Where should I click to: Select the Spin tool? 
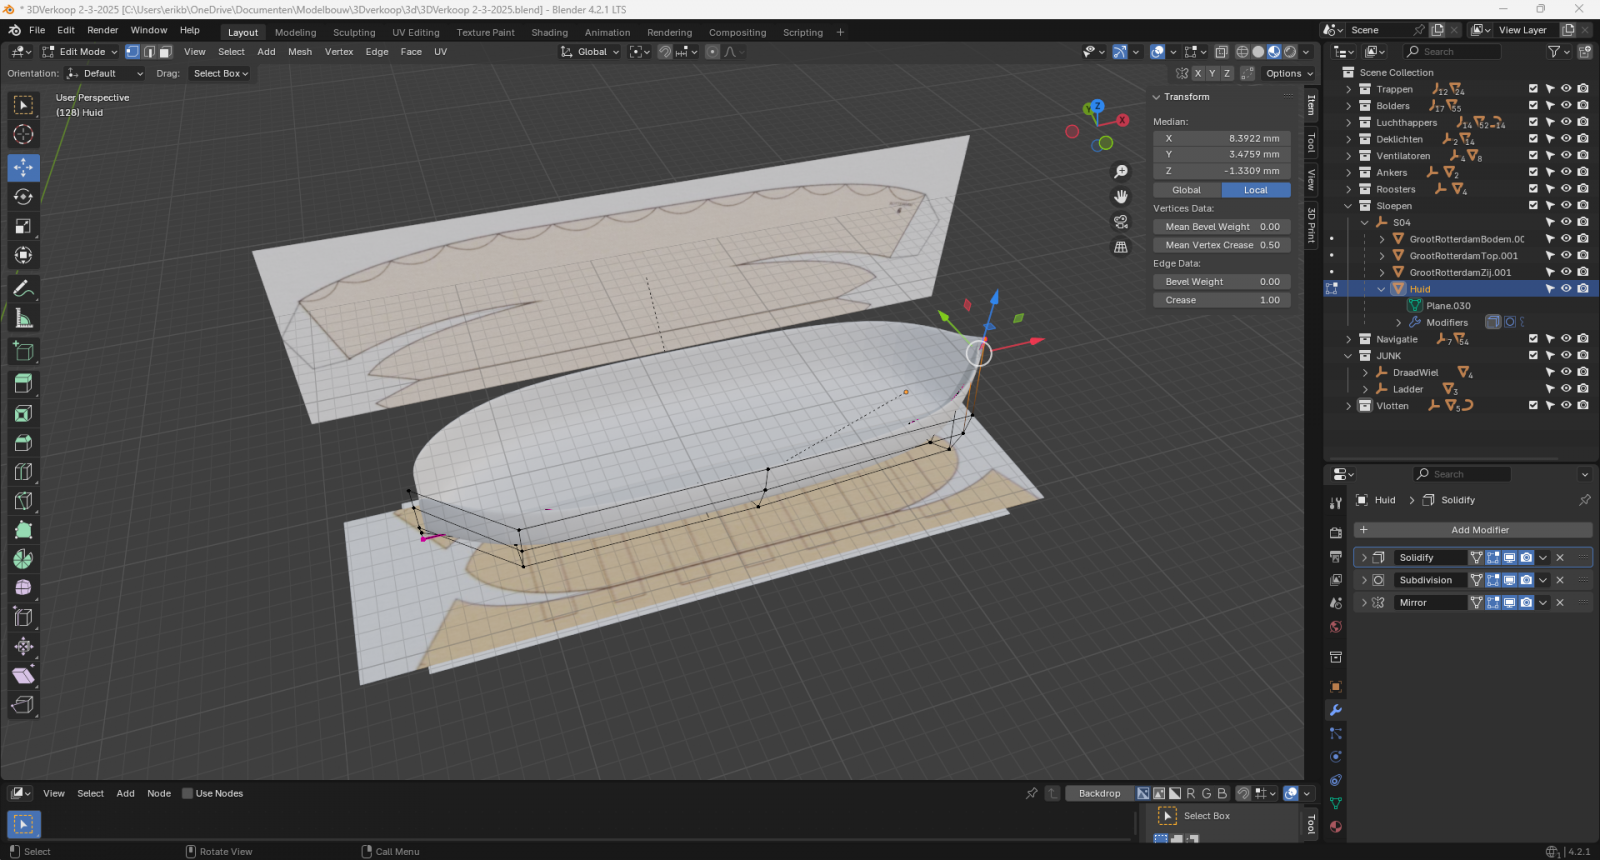pos(23,559)
